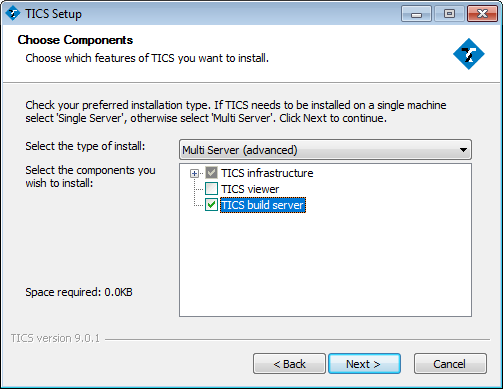The height and width of the screenshot is (389, 503).
Task: Minimize the TICS Setup window
Action: [x=416, y=14]
